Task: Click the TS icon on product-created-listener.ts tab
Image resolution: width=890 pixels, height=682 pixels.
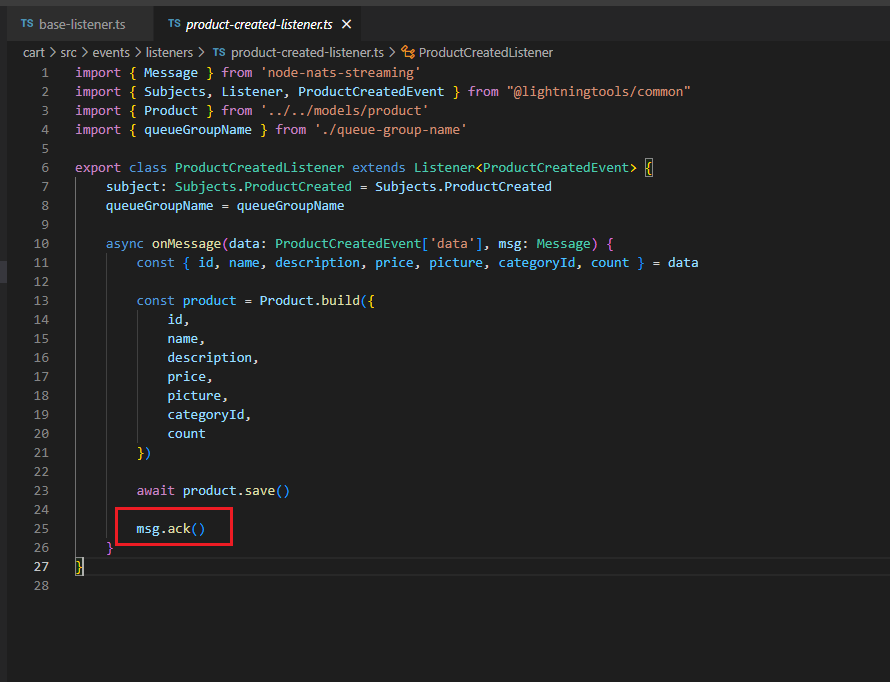Action: click(x=174, y=23)
